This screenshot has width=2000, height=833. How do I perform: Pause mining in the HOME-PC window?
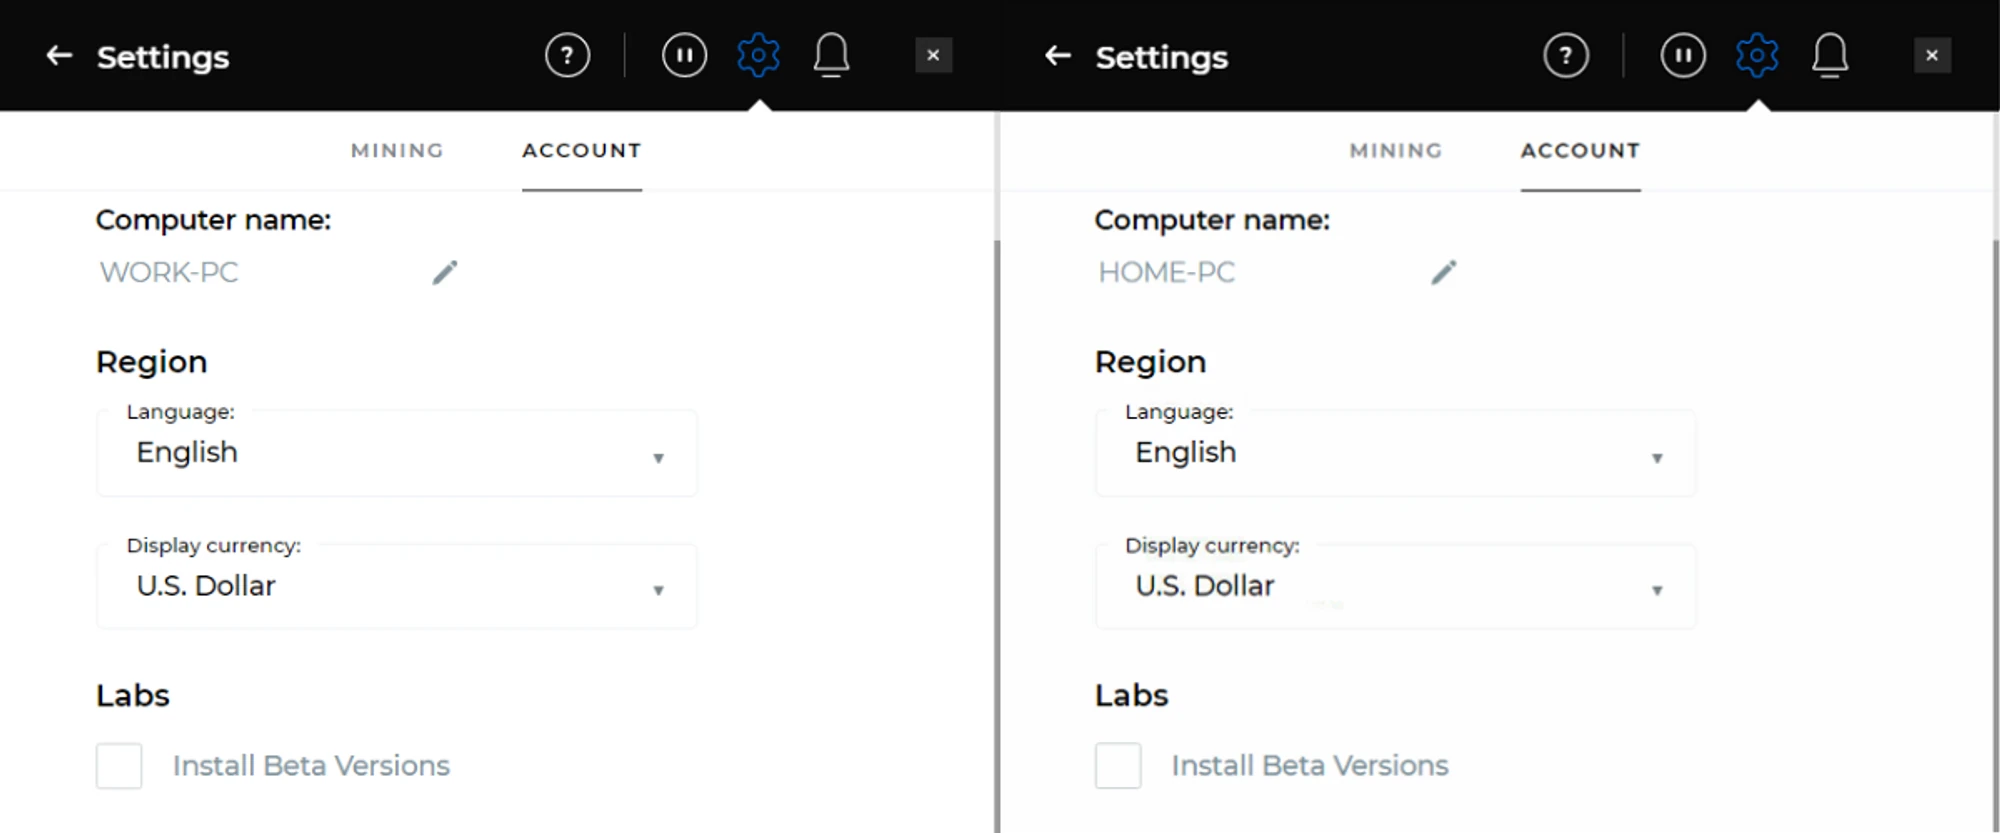(1683, 56)
